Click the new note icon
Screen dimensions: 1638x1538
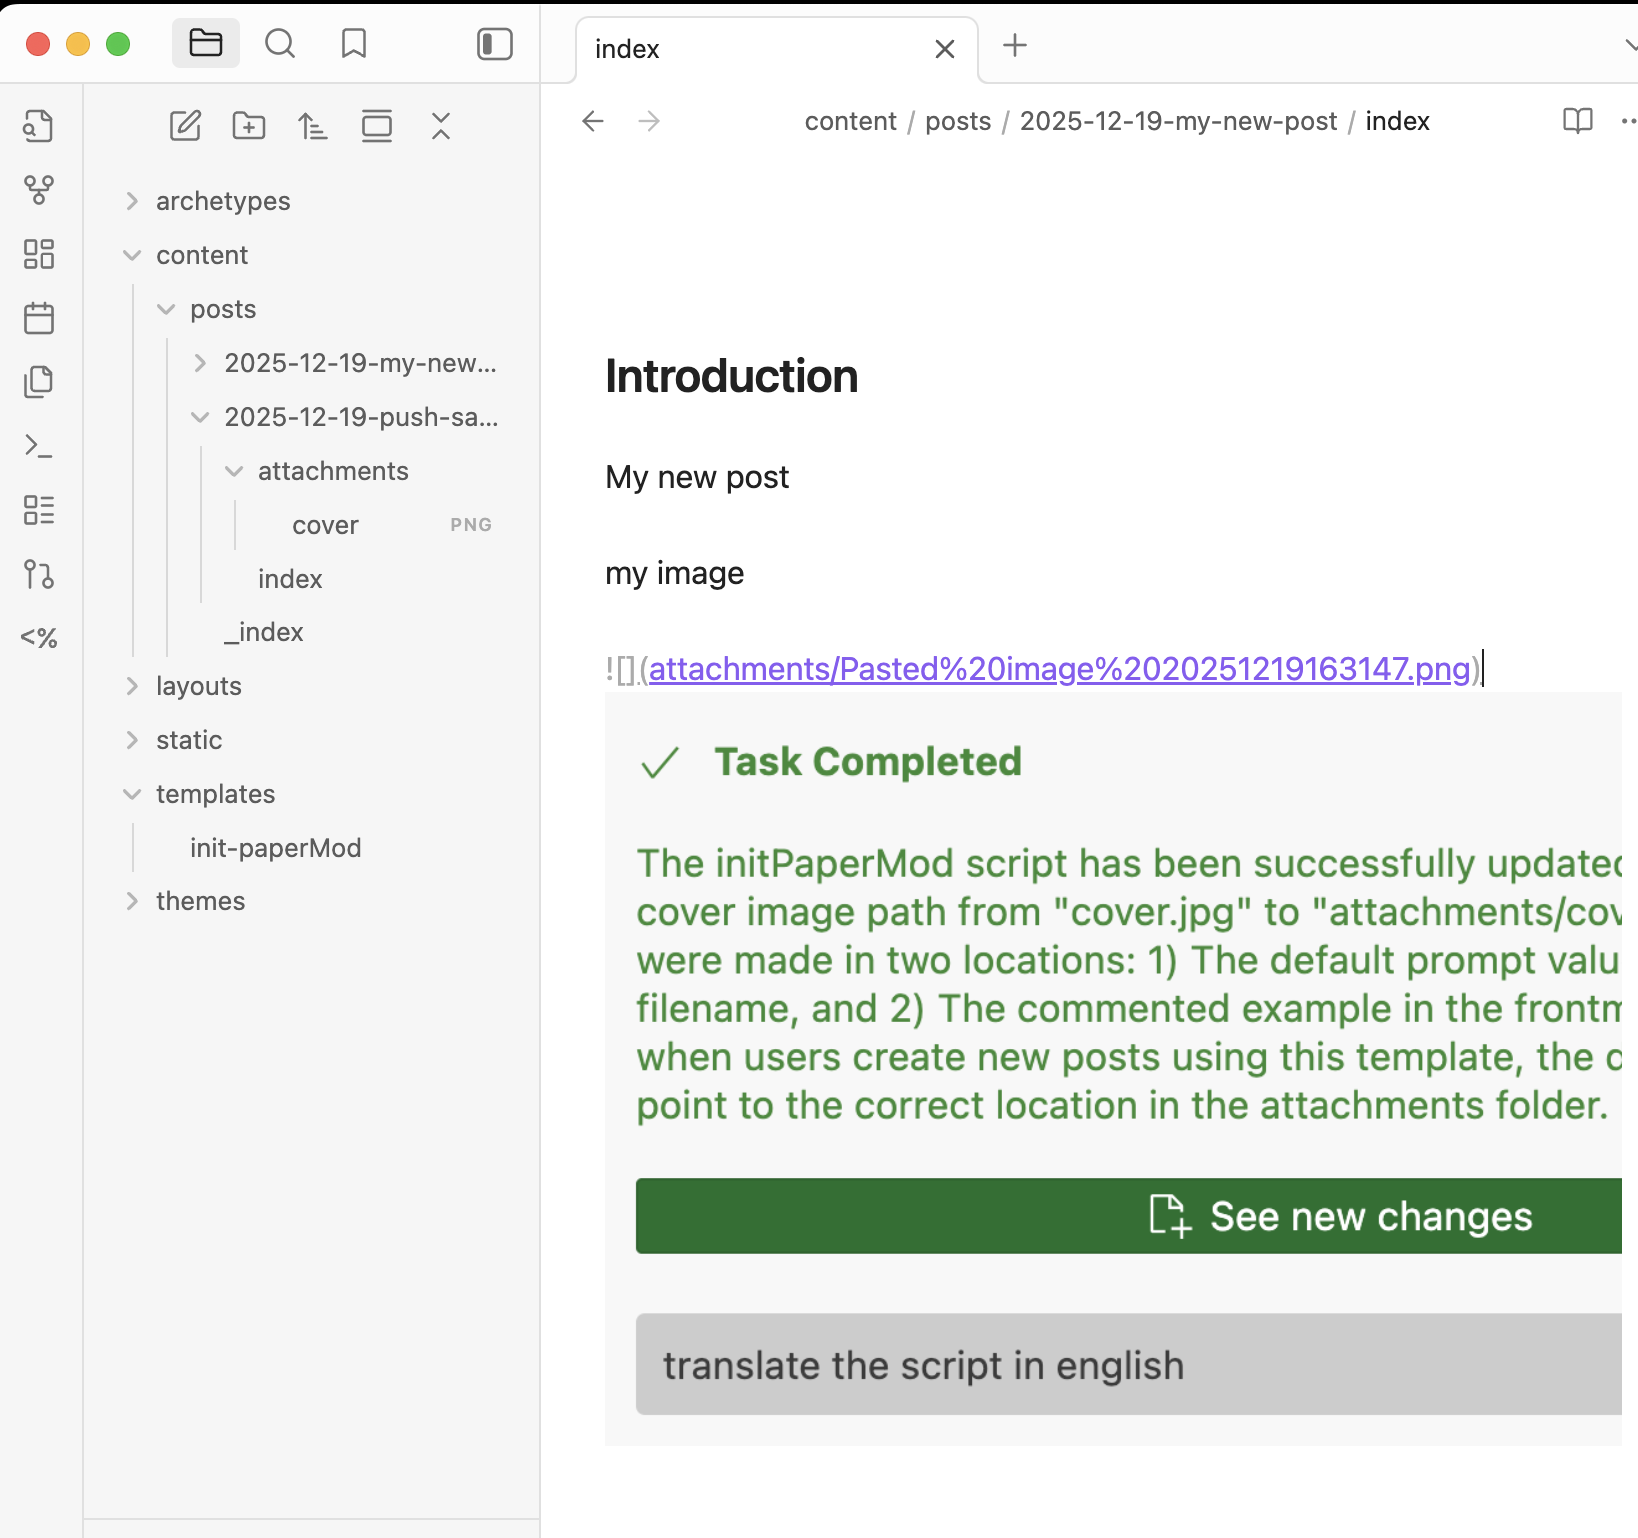(185, 126)
